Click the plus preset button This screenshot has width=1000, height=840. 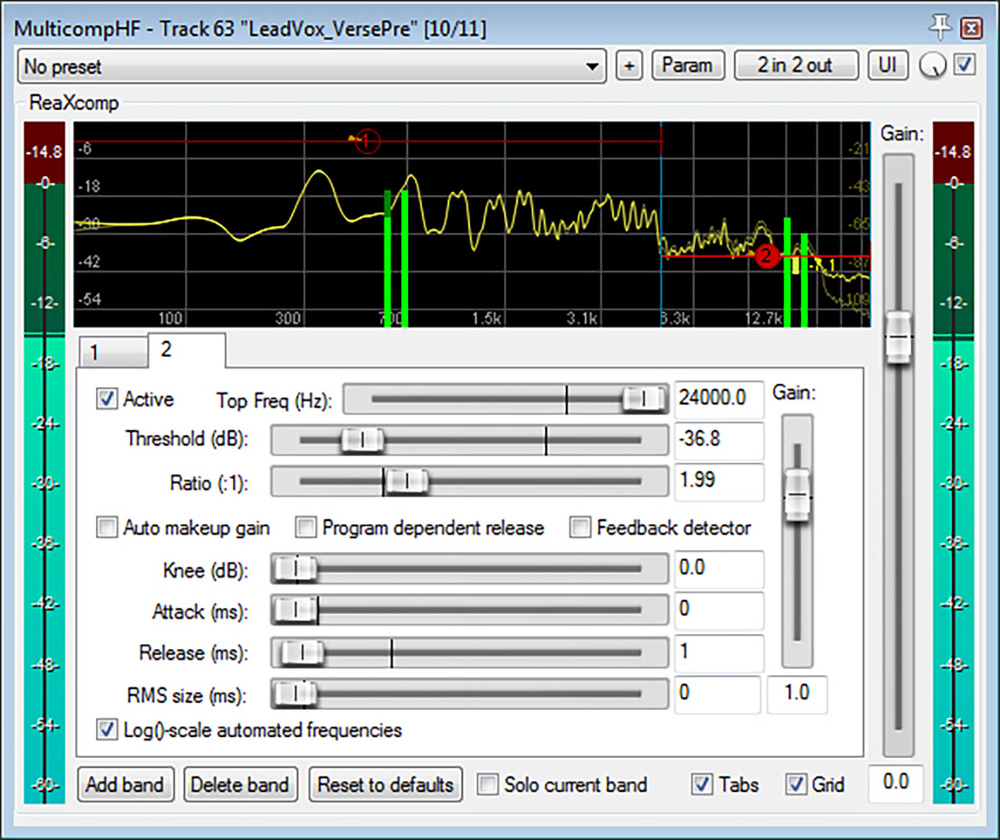tap(629, 66)
